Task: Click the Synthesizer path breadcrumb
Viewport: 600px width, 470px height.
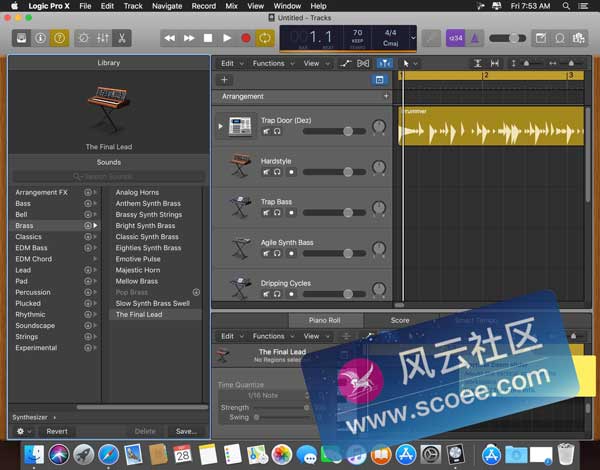Action: [30, 418]
